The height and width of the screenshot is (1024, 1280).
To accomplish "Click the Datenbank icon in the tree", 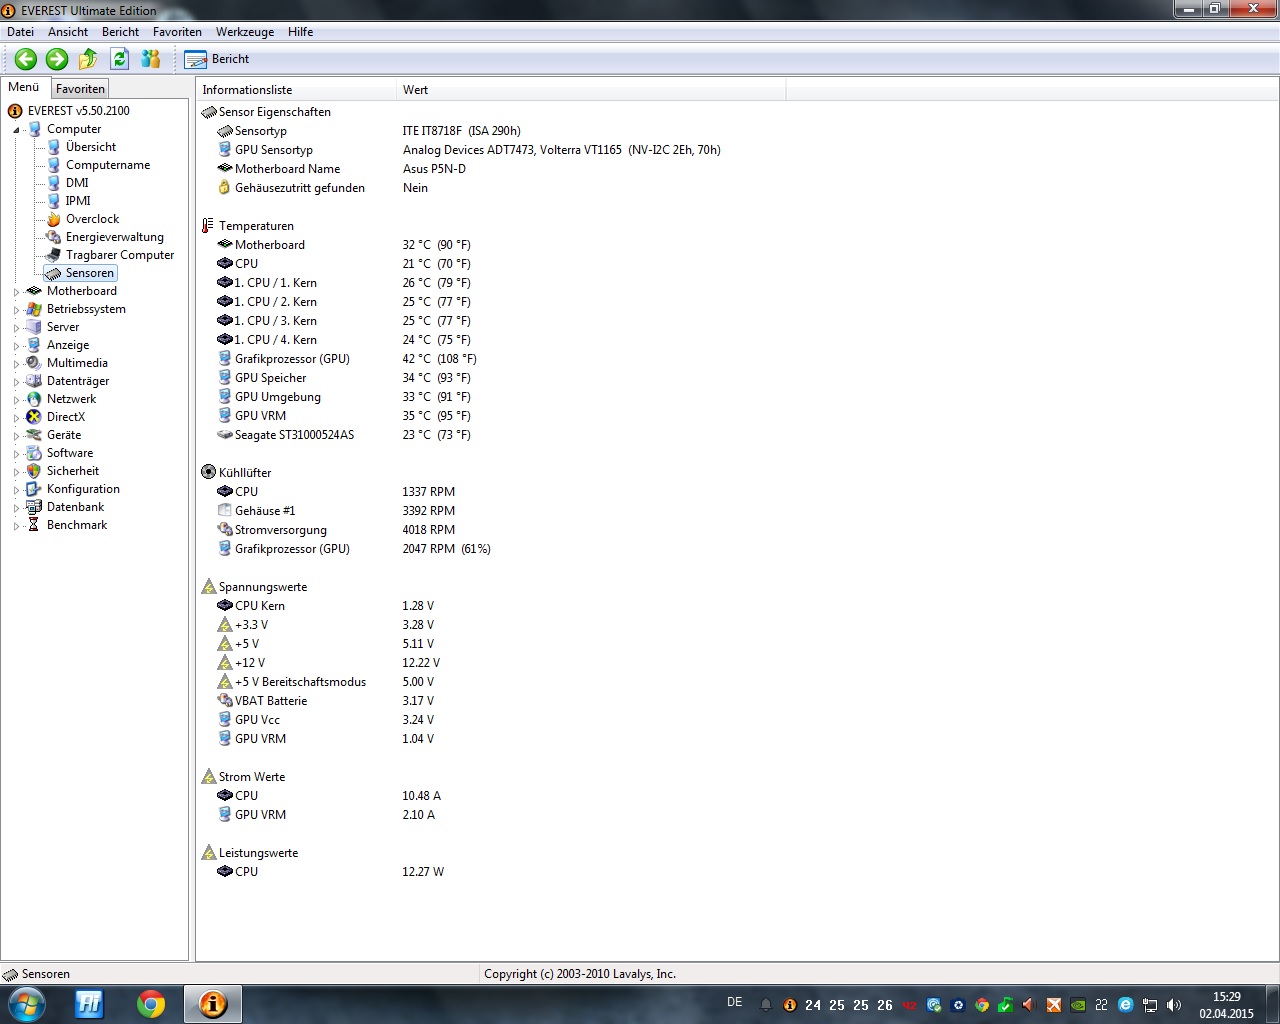I will [34, 507].
